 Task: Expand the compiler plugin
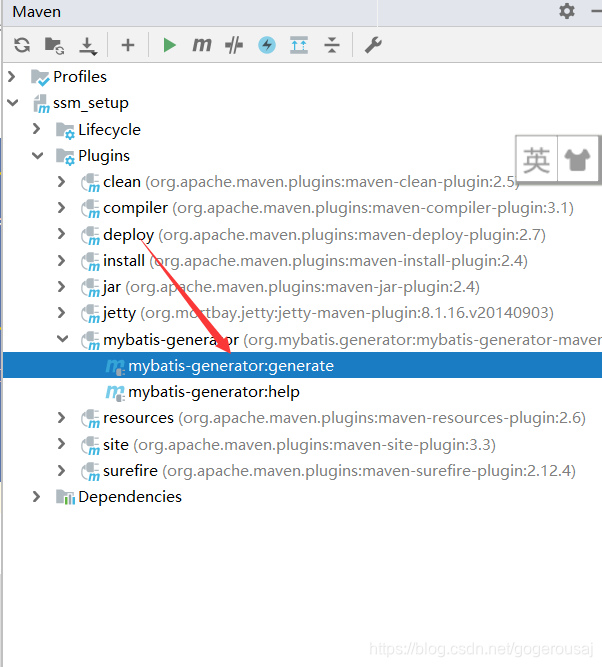(62, 208)
